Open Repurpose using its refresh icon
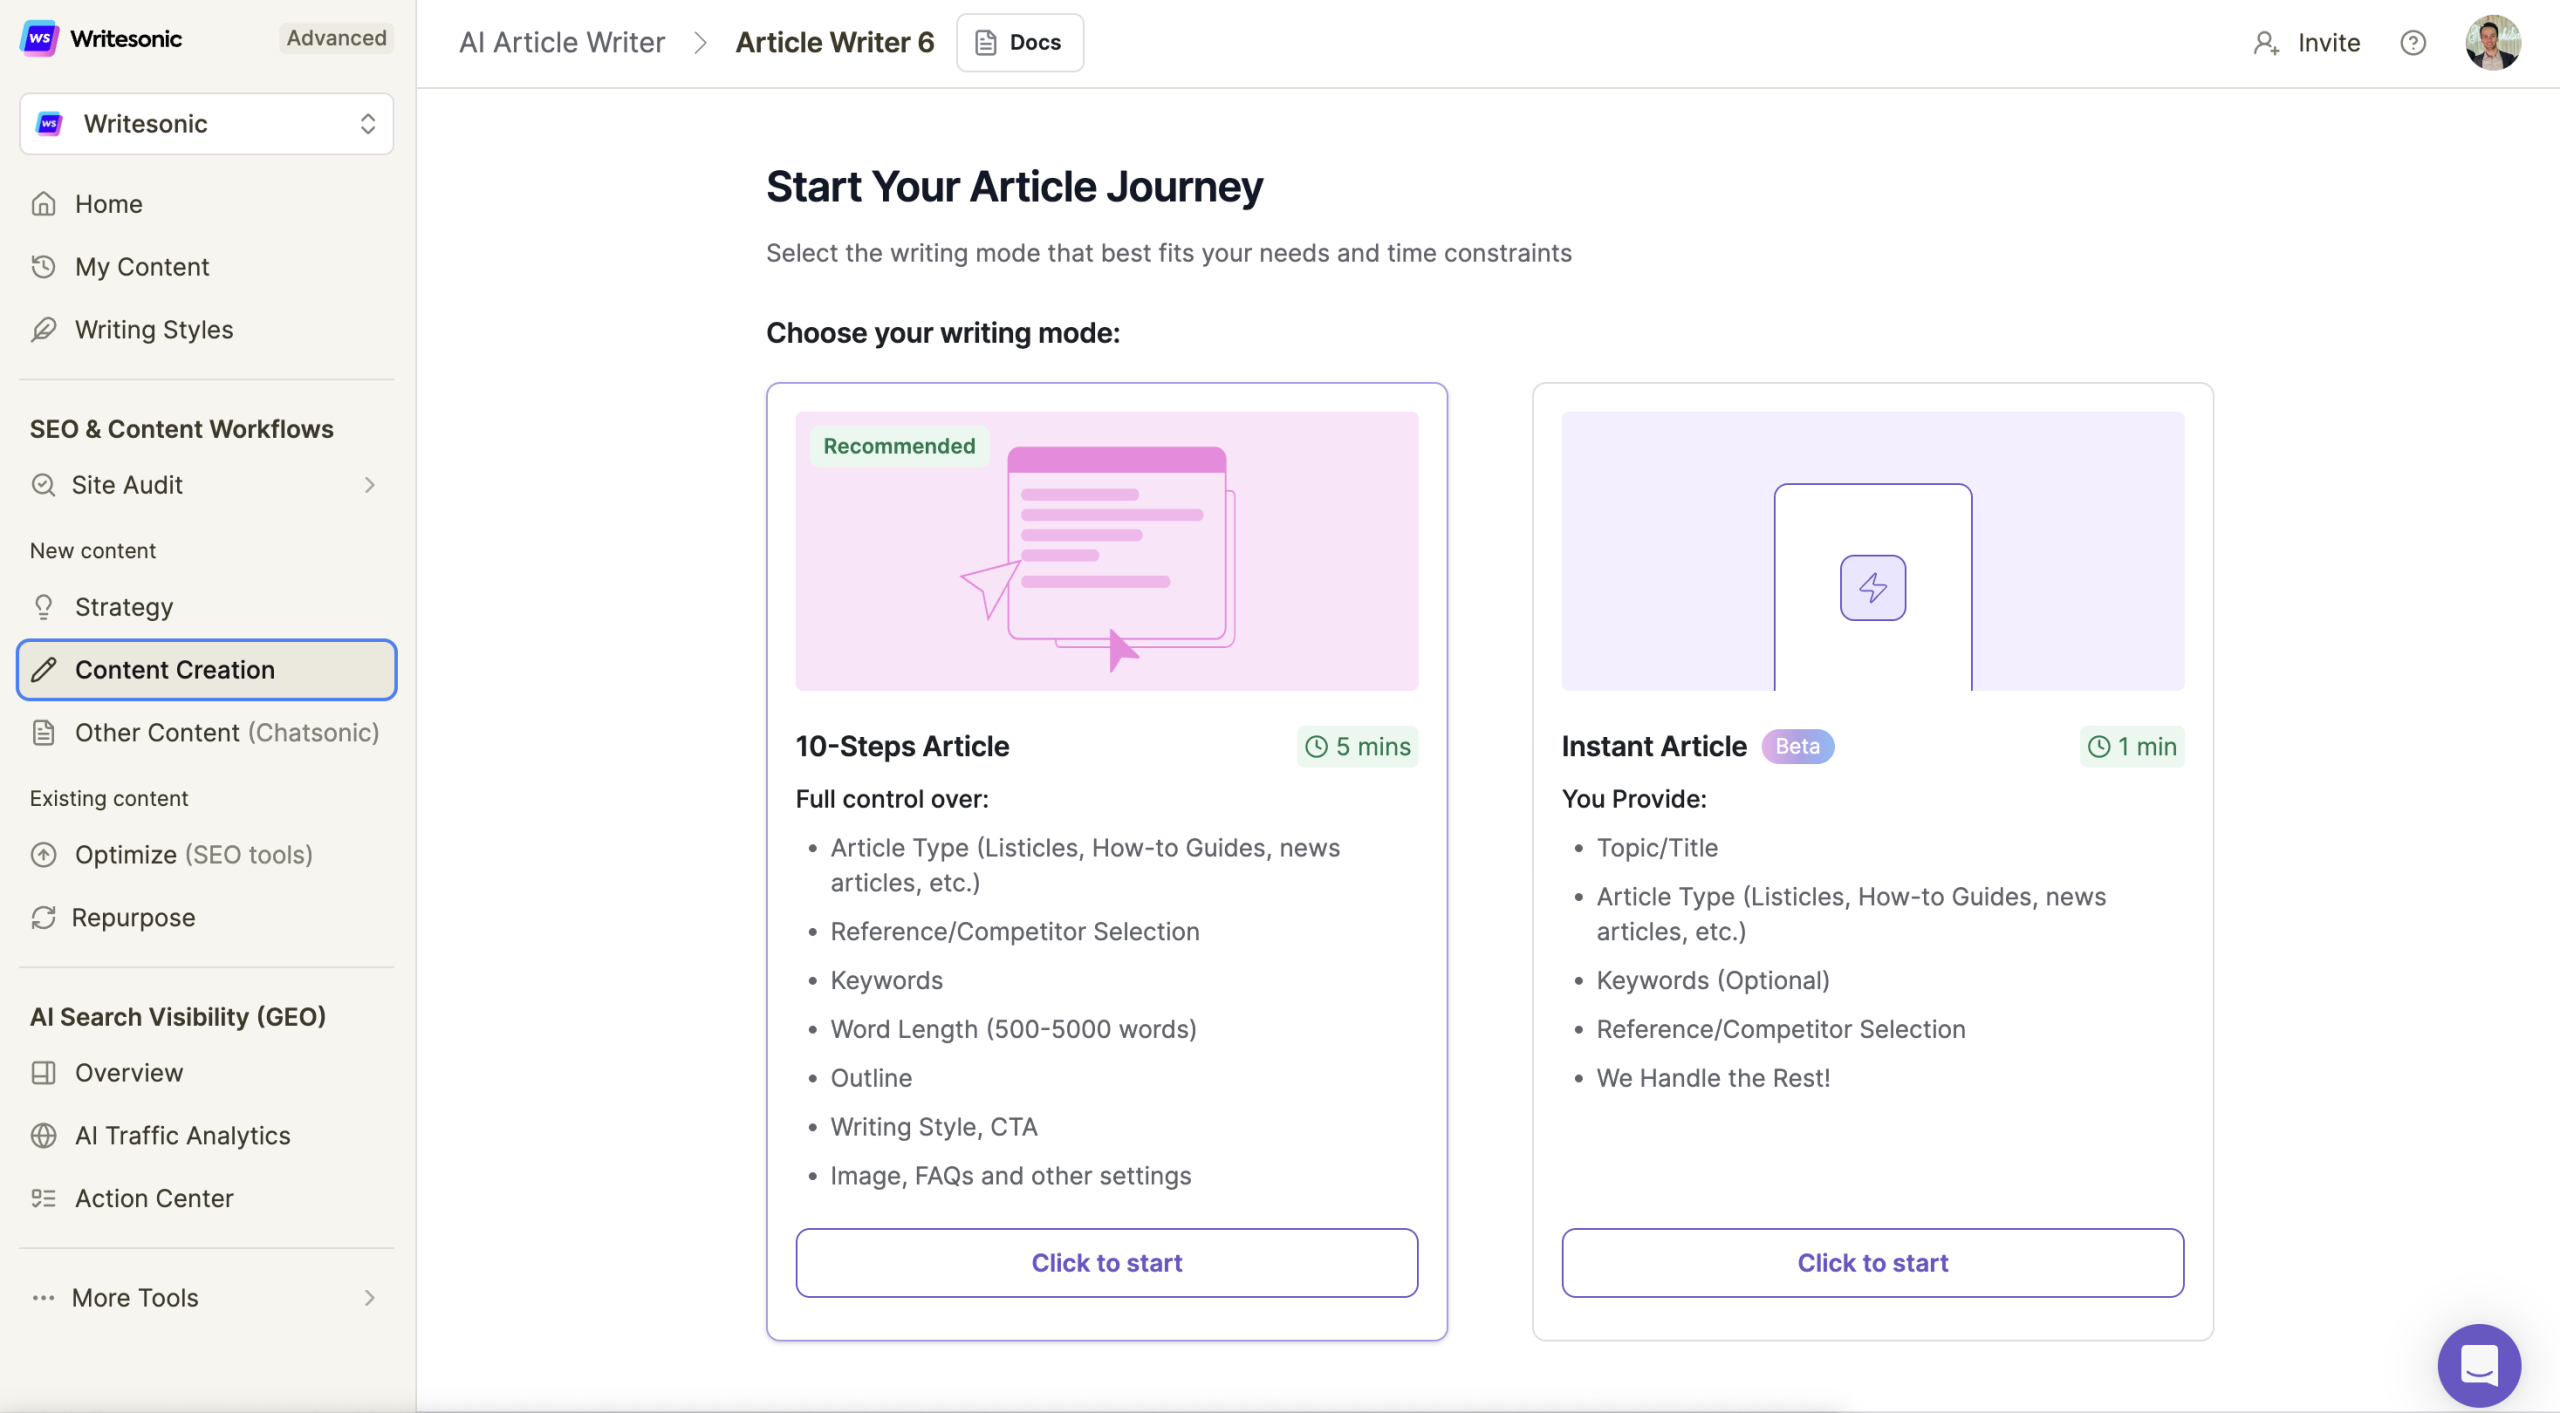This screenshot has height=1413, width=2560. [x=44, y=917]
